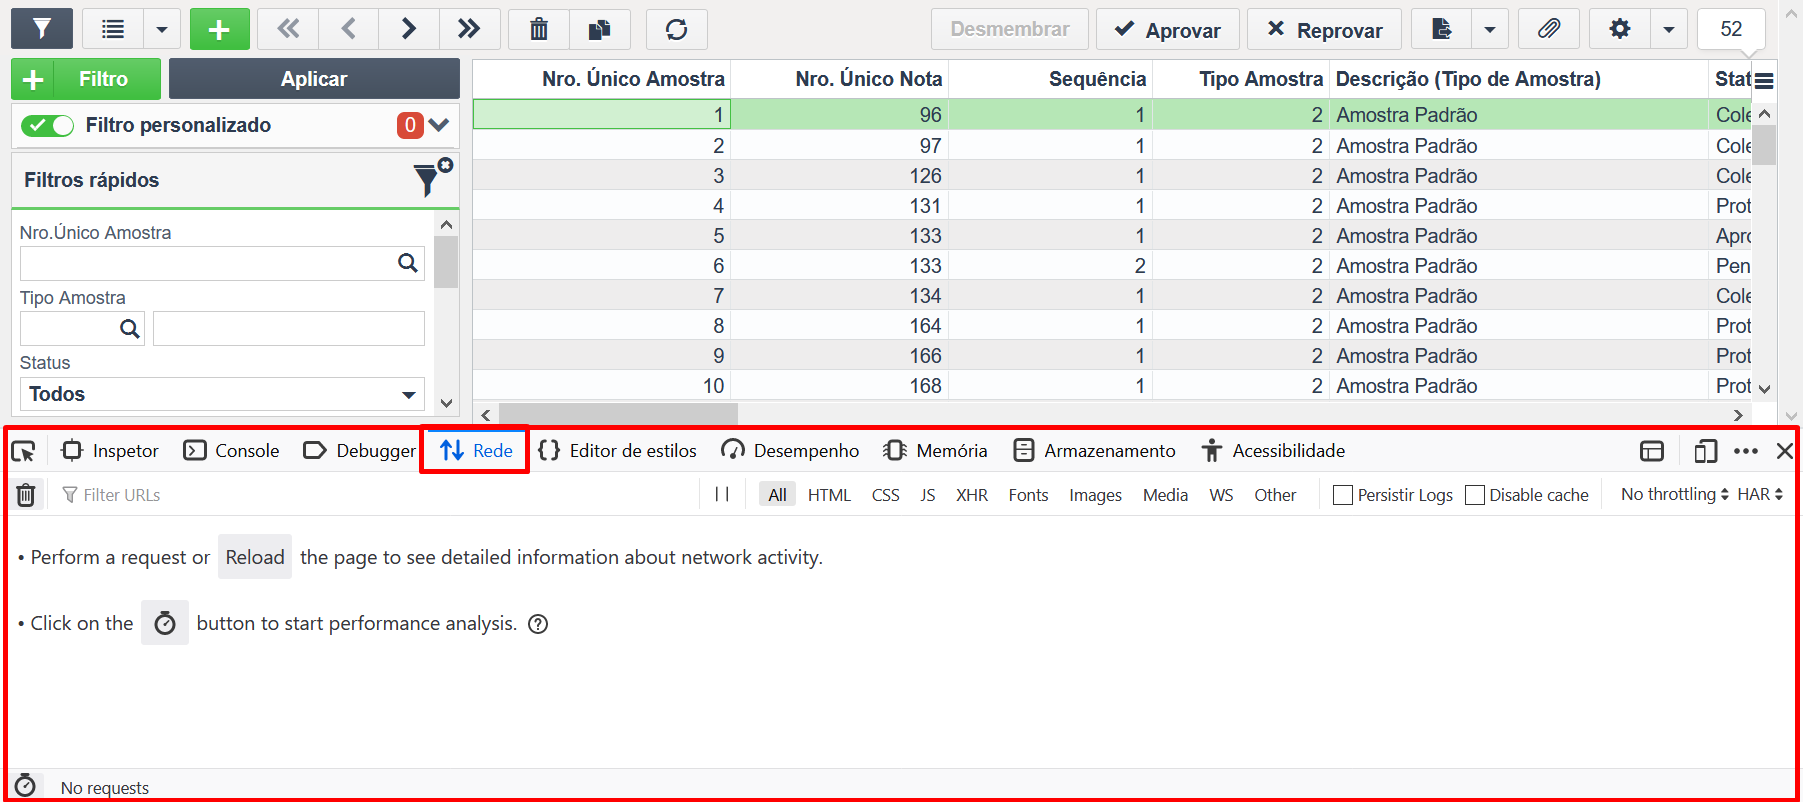The image size is (1803, 802).
Task: Click horizontal scrollbar thumb of grid
Action: 618,414
